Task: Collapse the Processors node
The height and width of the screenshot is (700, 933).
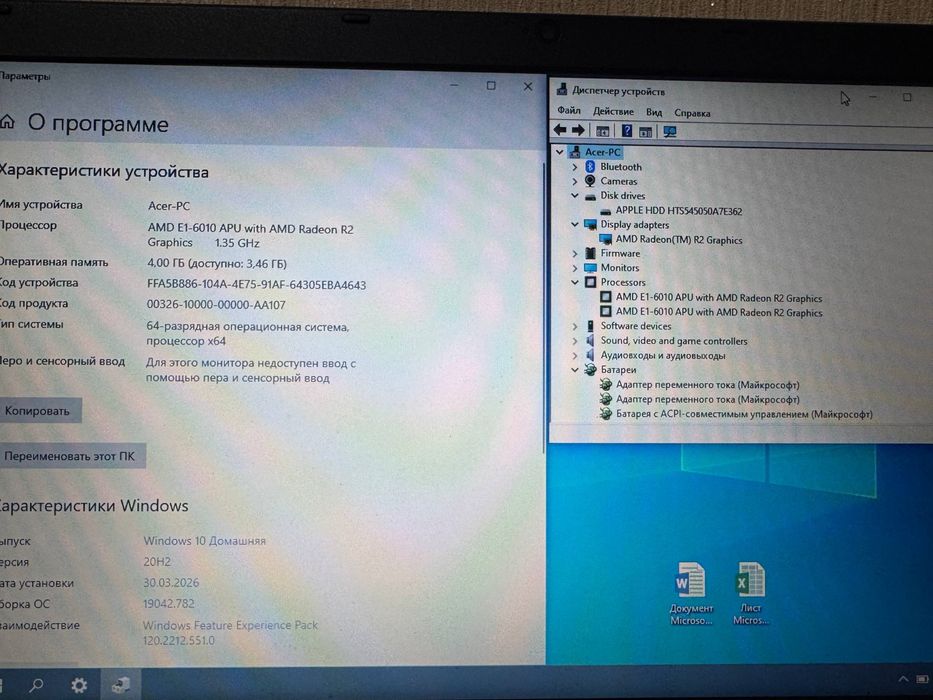Action: click(575, 282)
